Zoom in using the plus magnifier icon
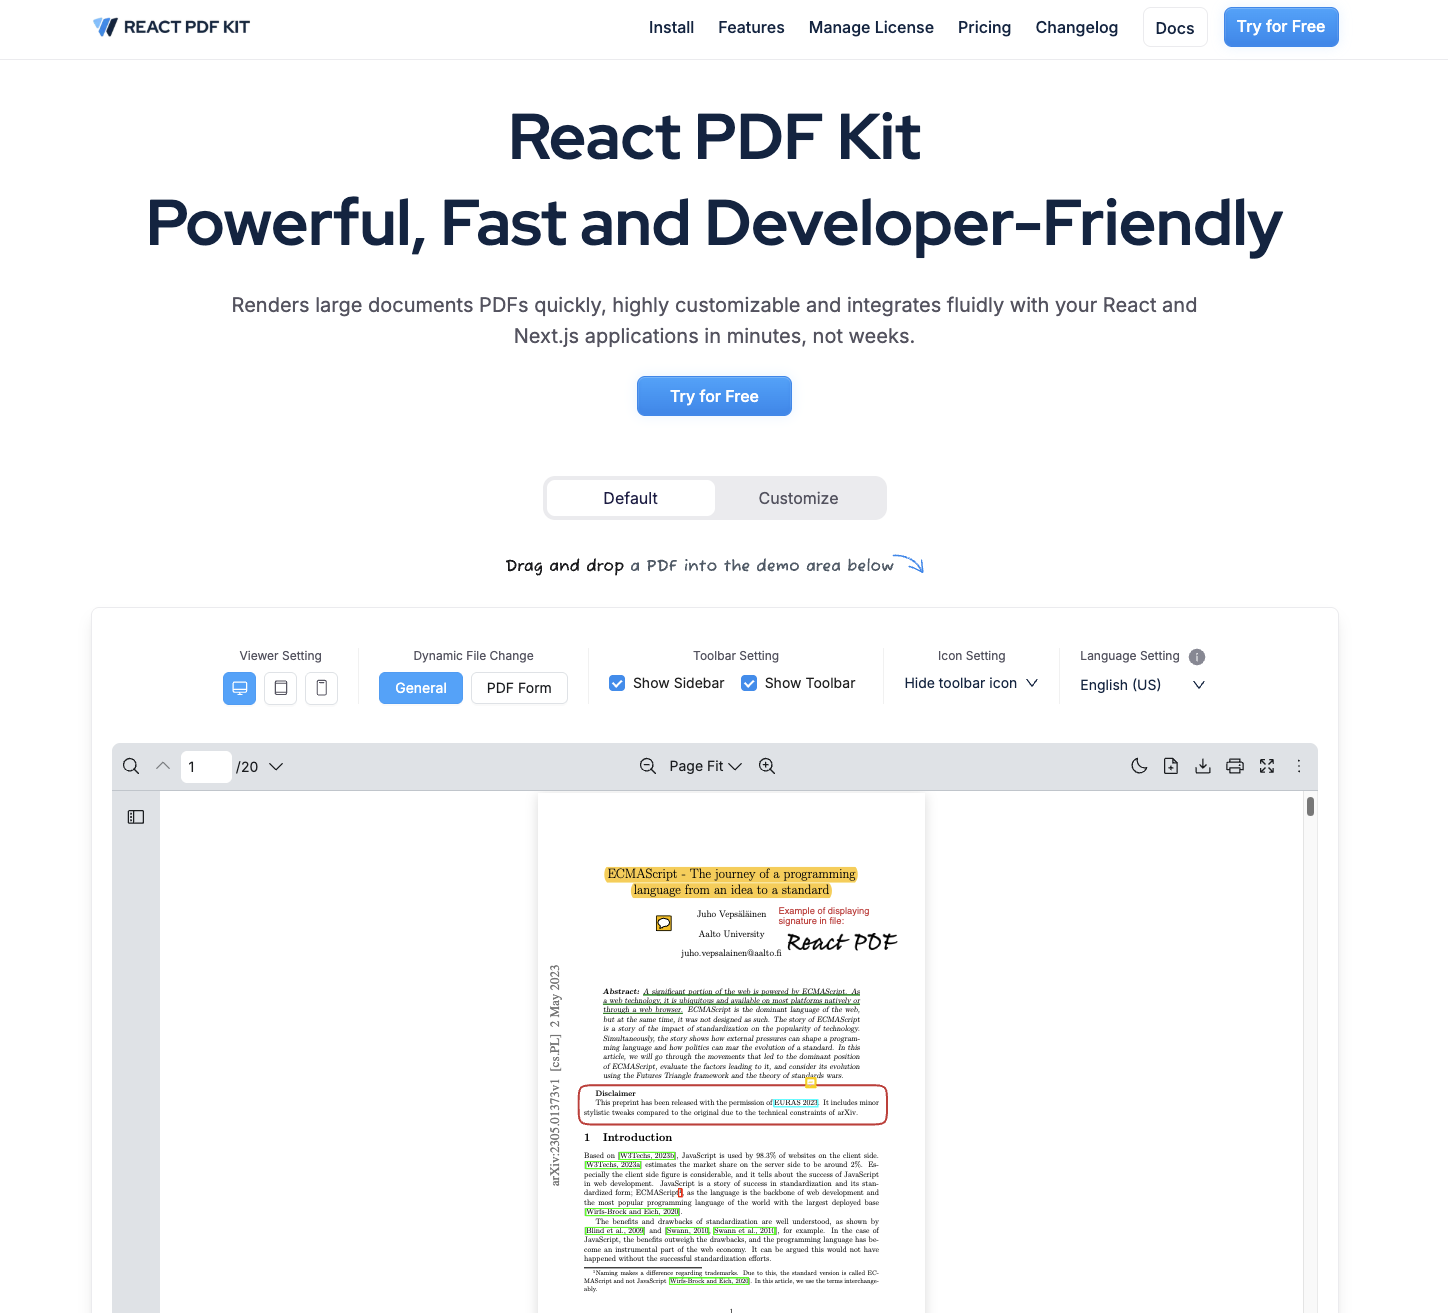 click(x=767, y=766)
